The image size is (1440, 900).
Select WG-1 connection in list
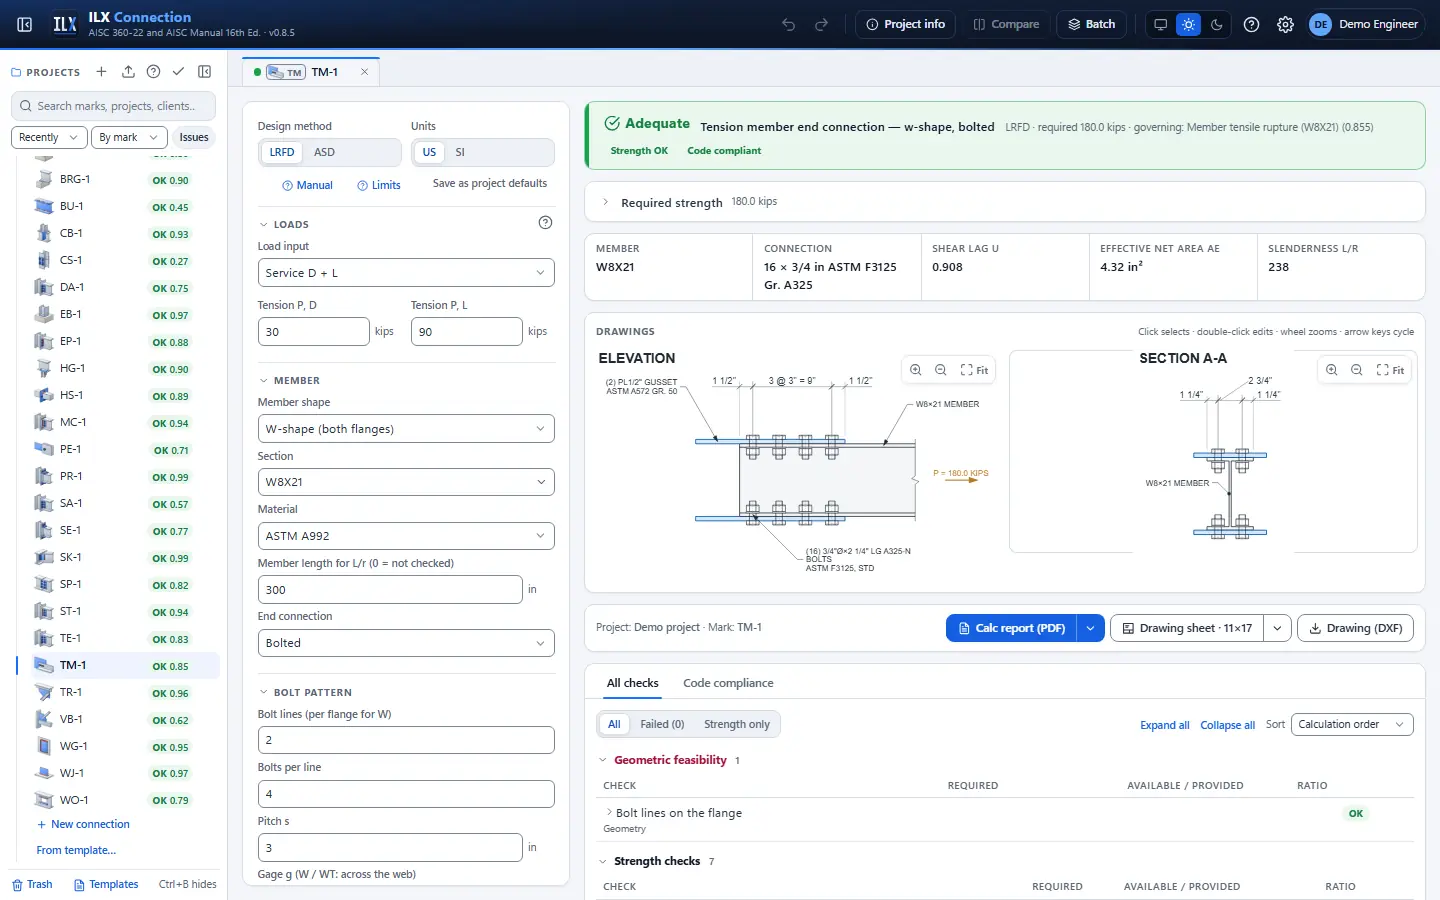[x=120, y=746]
